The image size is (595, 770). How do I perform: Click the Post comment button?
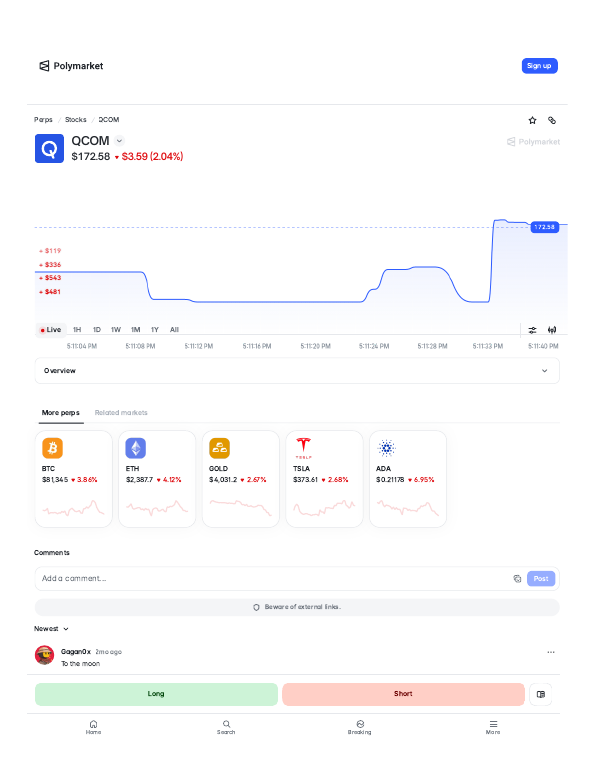(541, 578)
